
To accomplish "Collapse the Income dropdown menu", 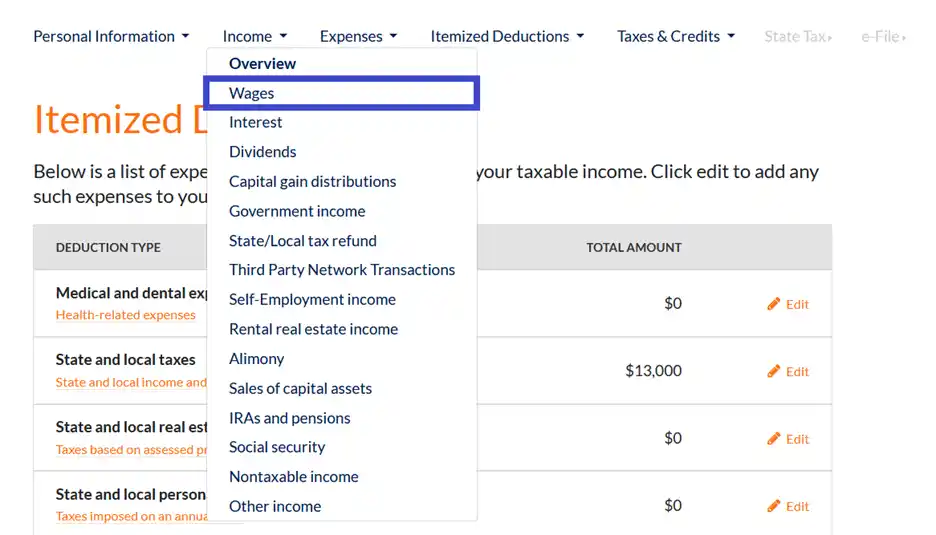I will 255,37.
